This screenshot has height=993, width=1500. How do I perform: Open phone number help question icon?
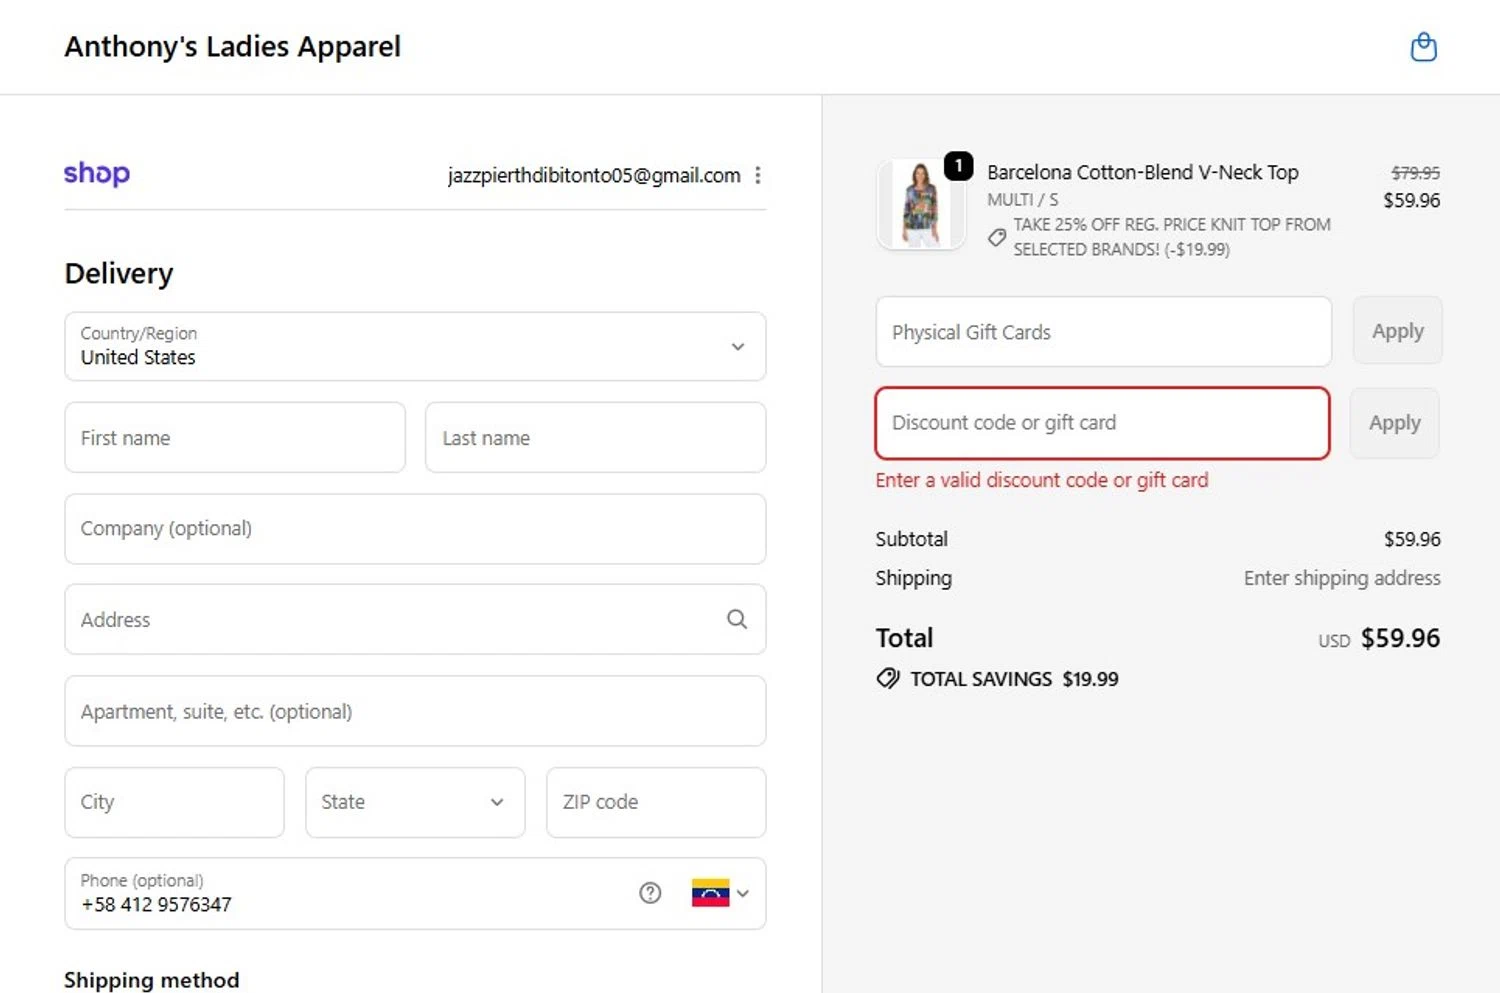(x=650, y=893)
